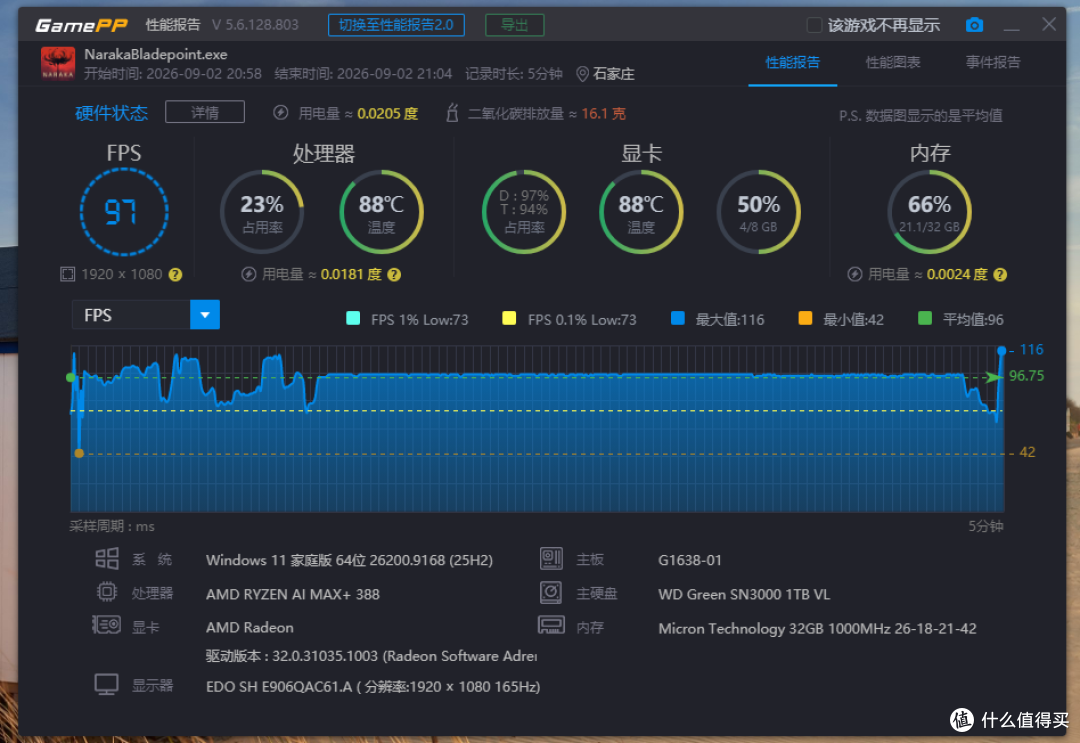Image resolution: width=1080 pixels, height=743 pixels.
Task: Click the 详情 details button
Action: tap(205, 112)
